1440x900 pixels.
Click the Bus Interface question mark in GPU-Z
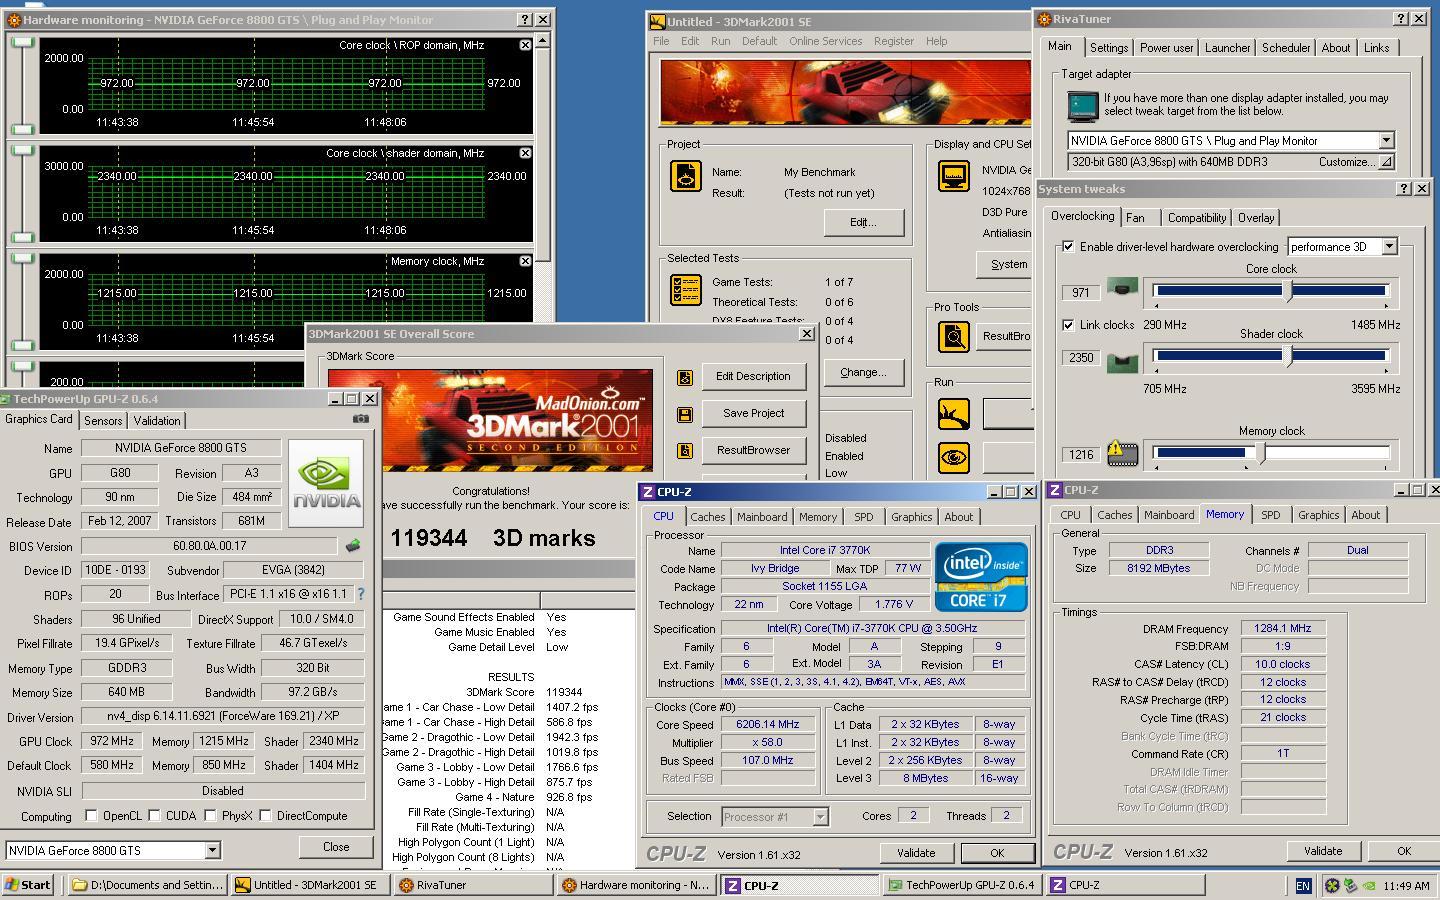[x=361, y=594]
